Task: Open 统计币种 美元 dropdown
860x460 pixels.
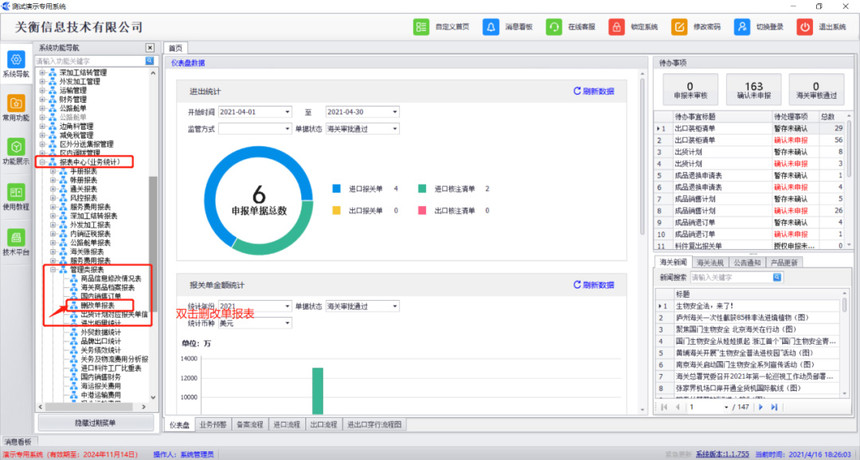Action: [287, 323]
